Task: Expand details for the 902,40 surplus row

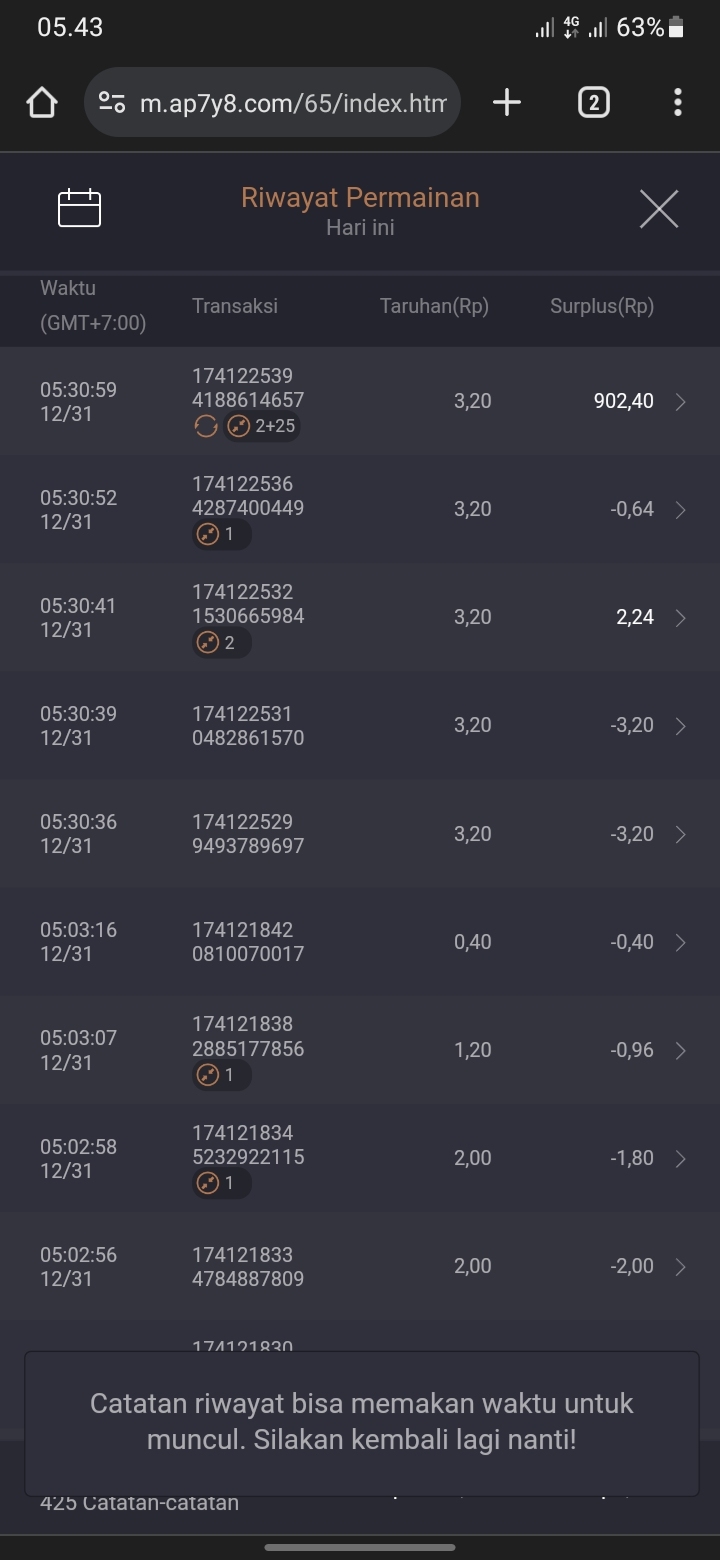Action: pos(681,402)
